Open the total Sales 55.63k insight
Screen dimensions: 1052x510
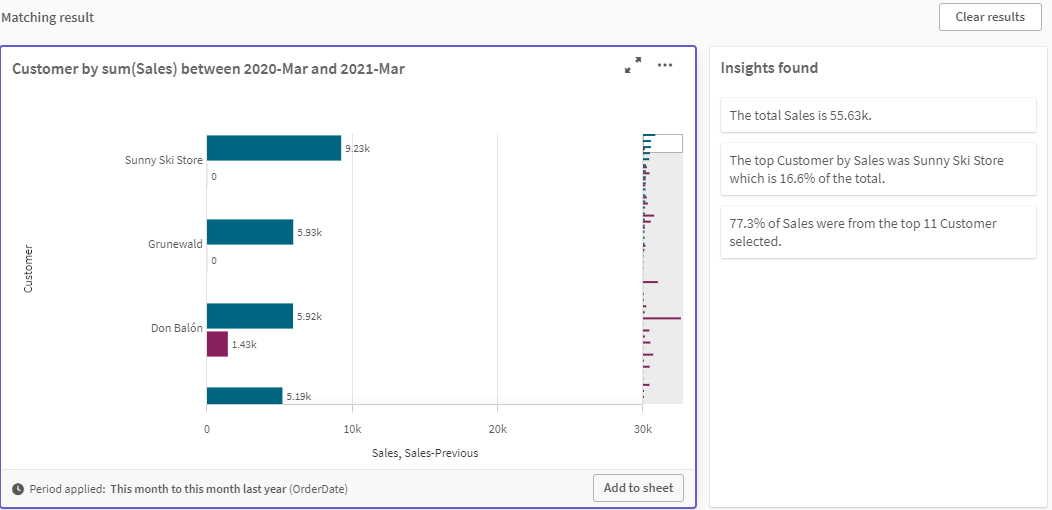tap(877, 115)
